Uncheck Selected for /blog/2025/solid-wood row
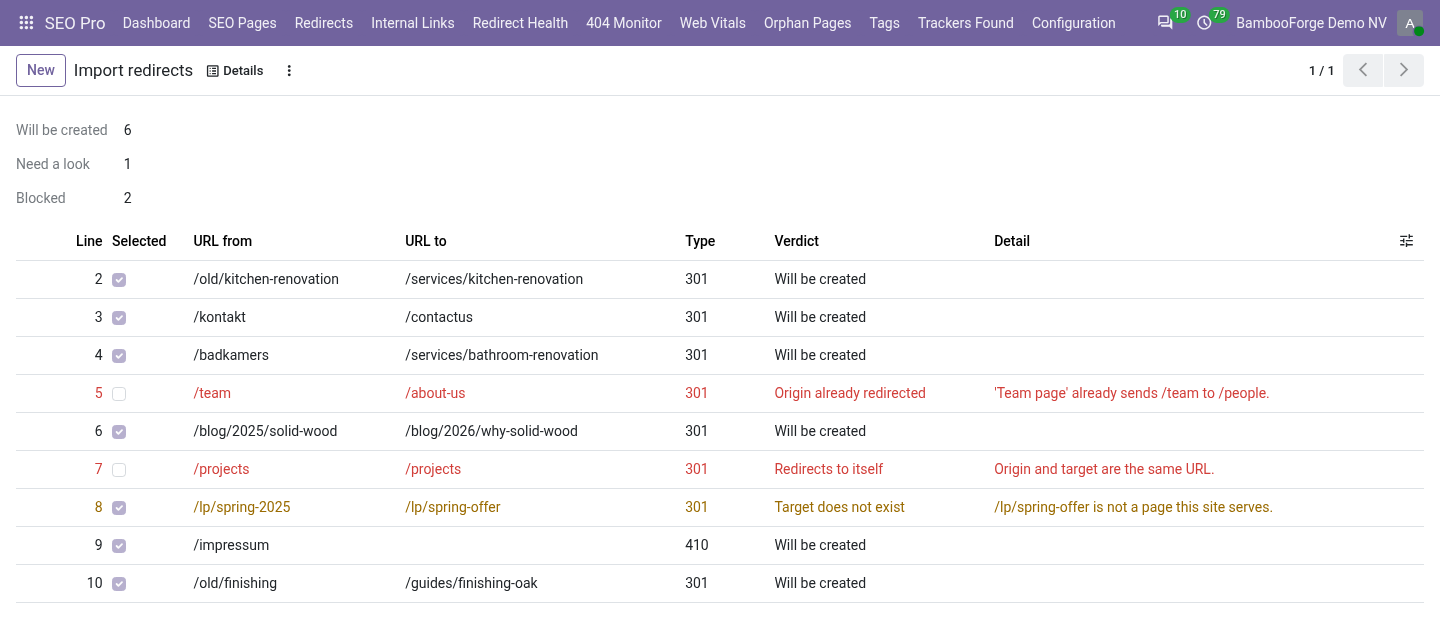The height and width of the screenshot is (635, 1440). pyautogui.click(x=119, y=432)
